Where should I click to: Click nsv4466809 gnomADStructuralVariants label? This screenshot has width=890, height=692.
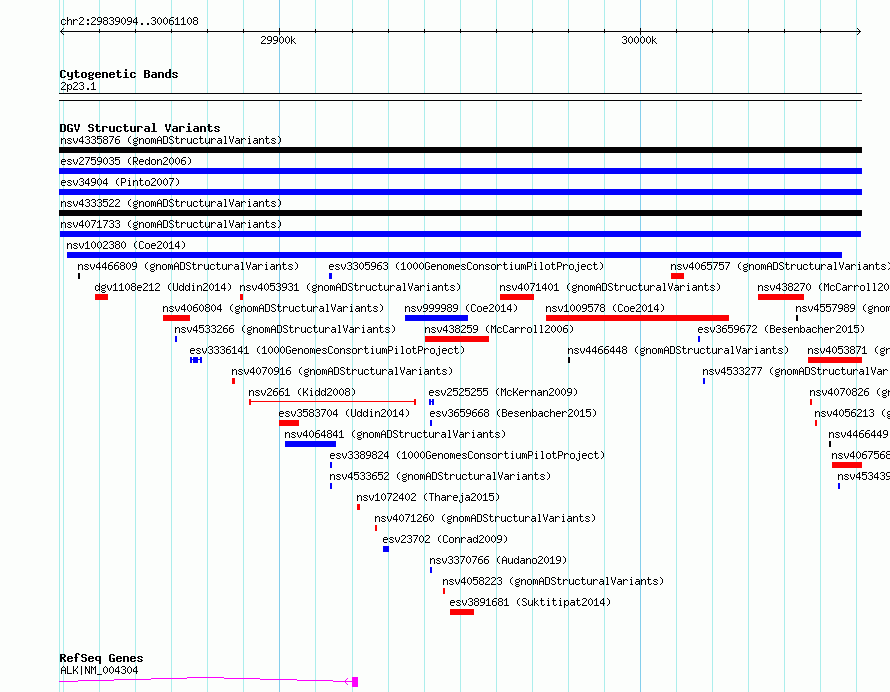[188, 266]
